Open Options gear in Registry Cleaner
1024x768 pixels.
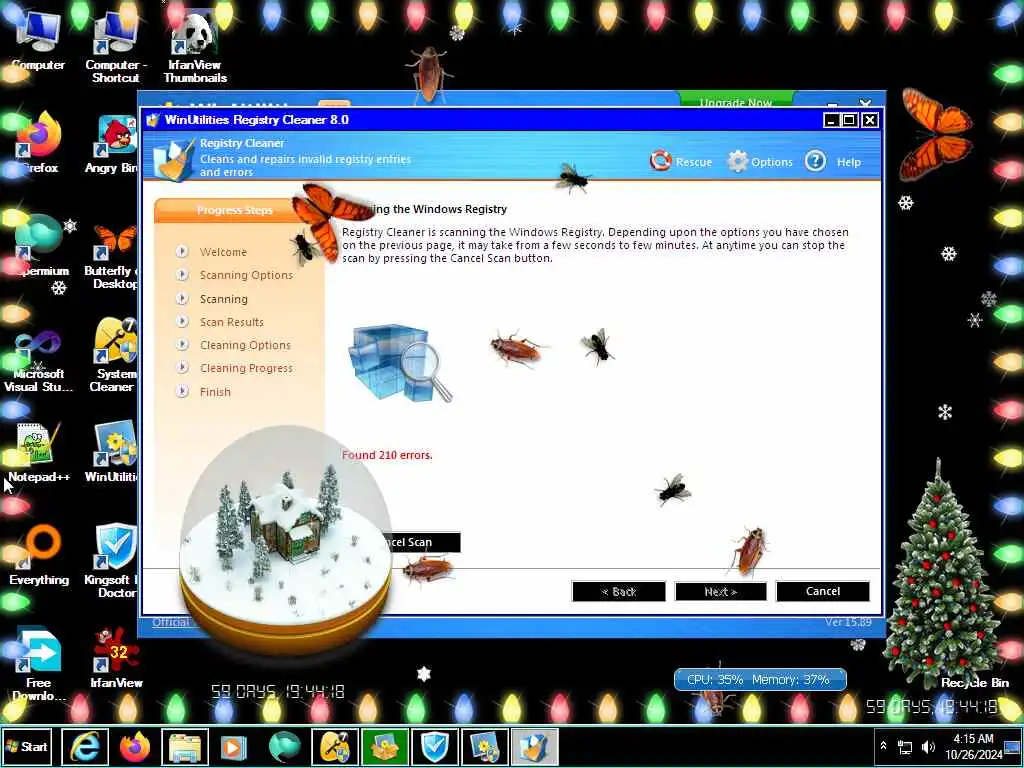click(x=737, y=161)
